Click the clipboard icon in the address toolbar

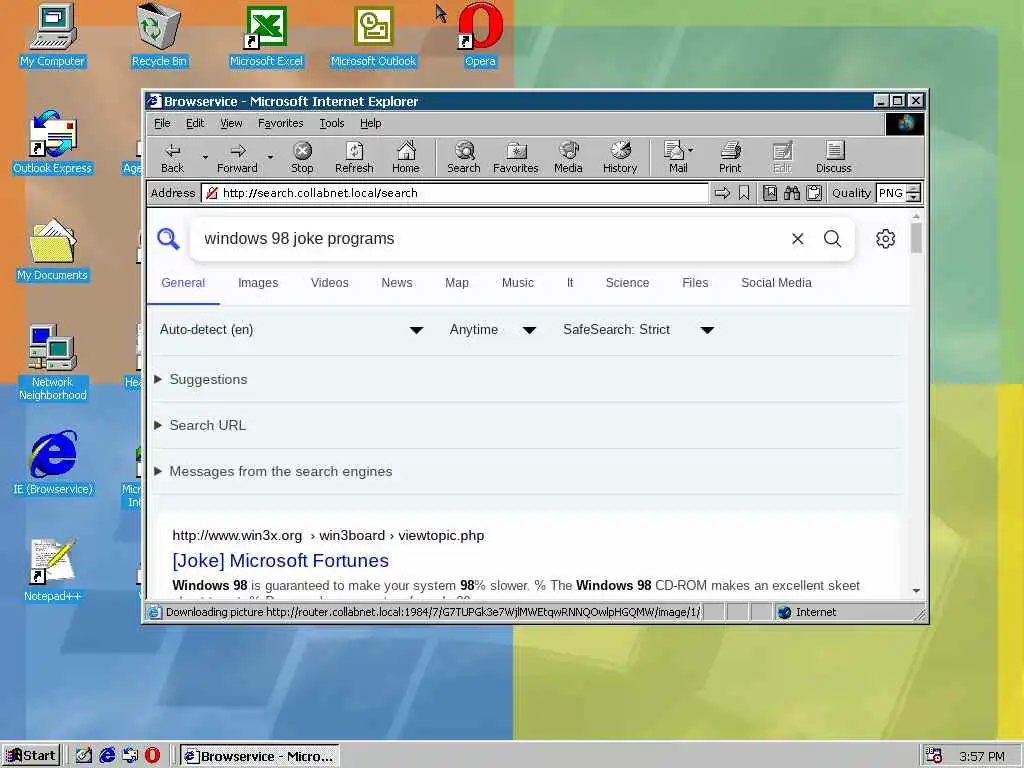814,193
